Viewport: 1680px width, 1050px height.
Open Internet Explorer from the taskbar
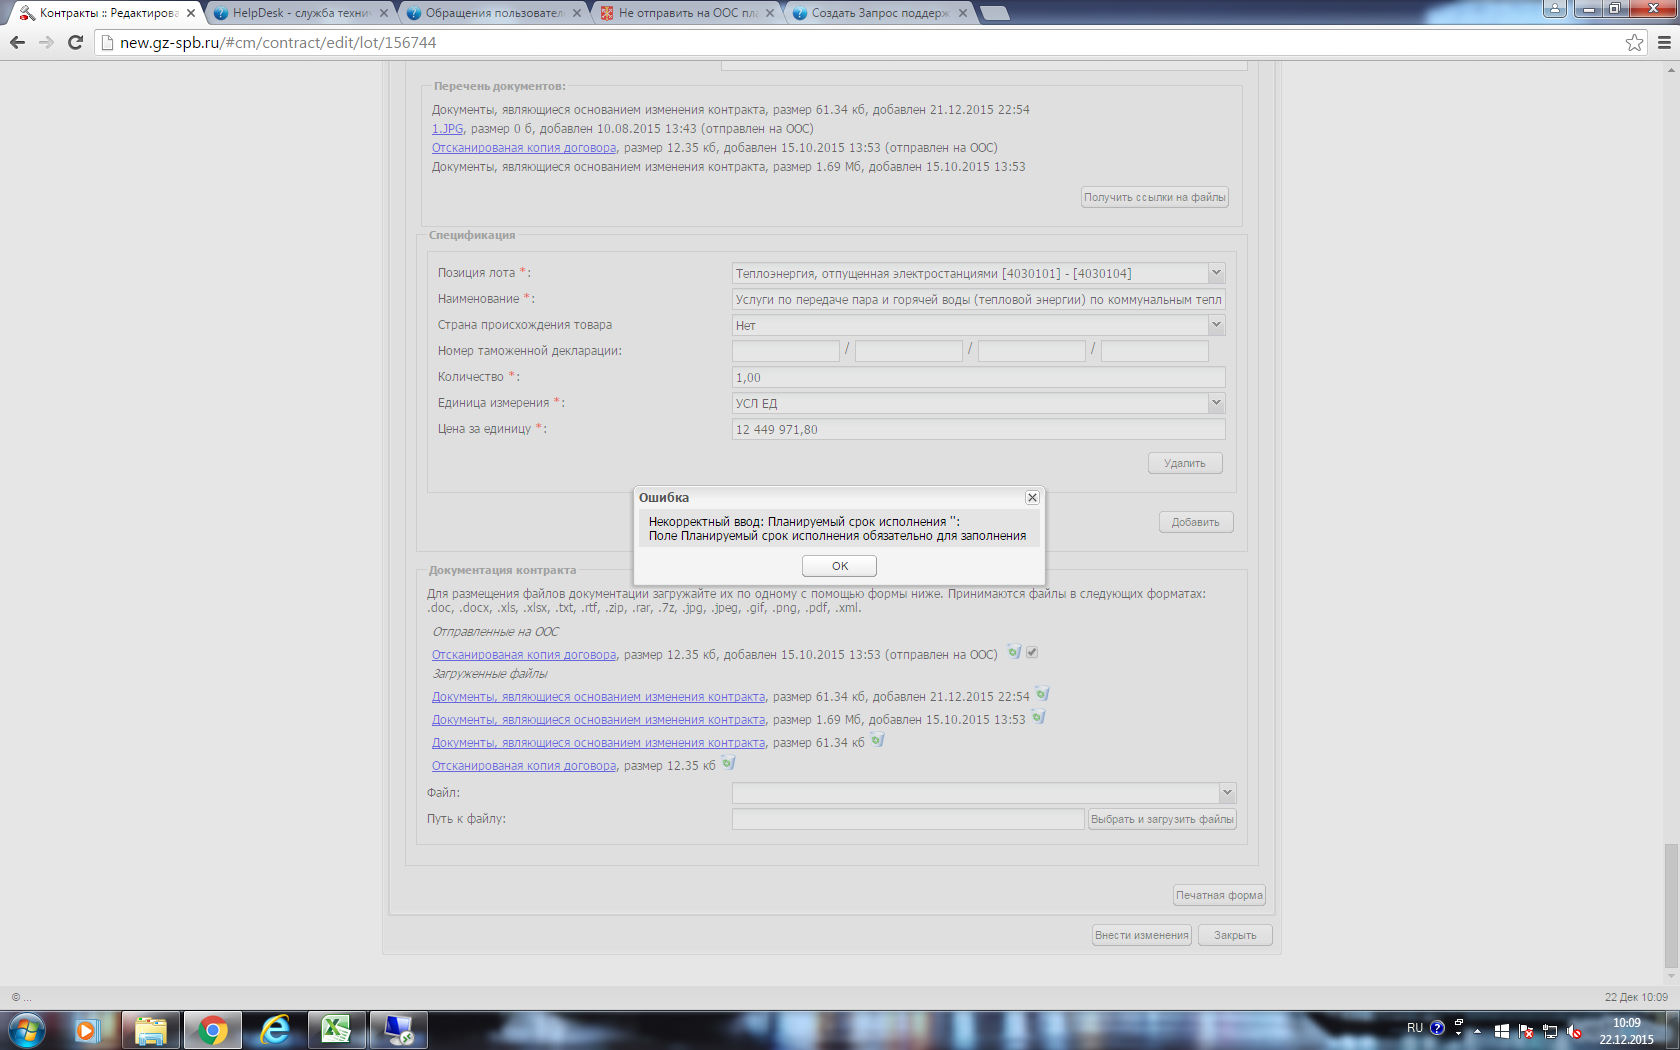point(274,1030)
